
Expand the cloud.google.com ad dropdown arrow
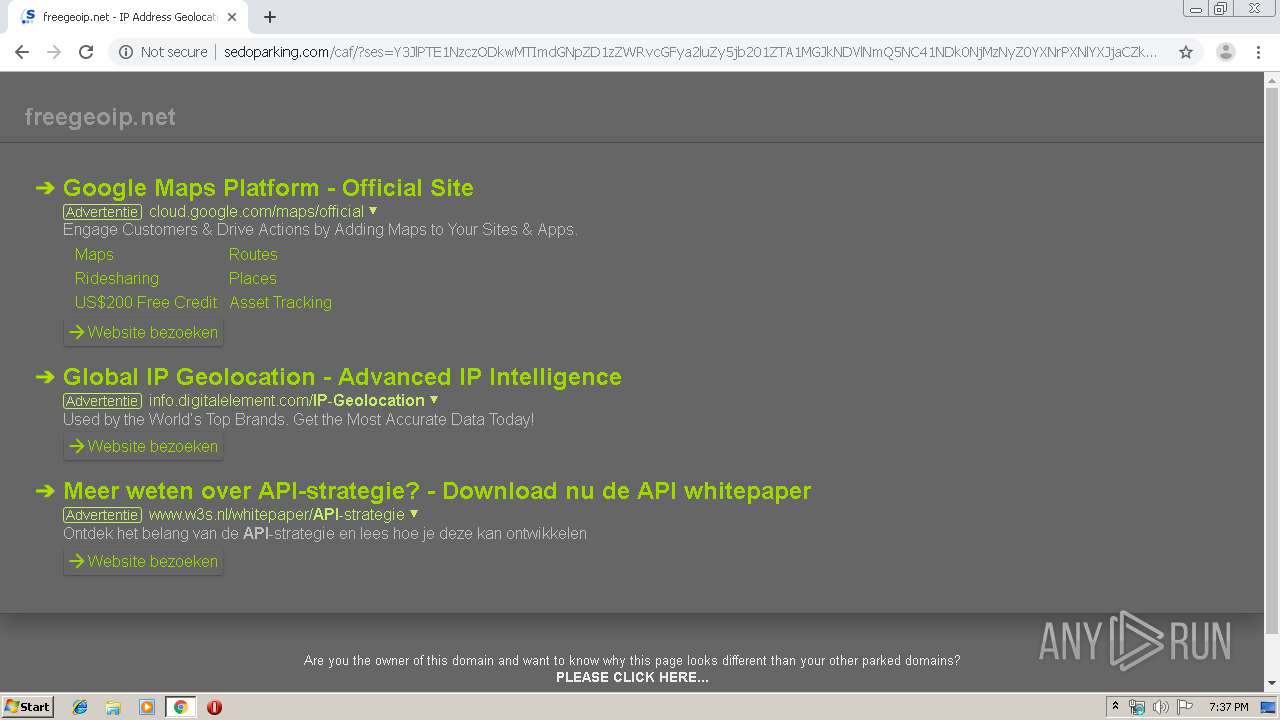(x=373, y=211)
